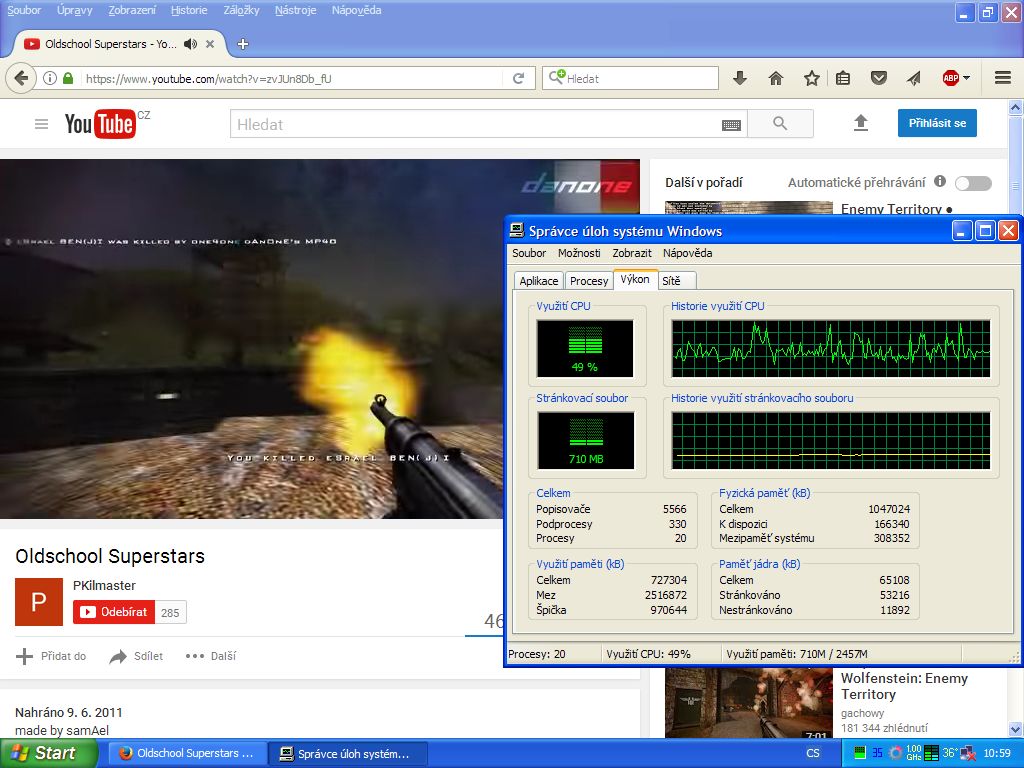Reload the page with the refresh icon
This screenshot has height=768, width=1024.
518,78
